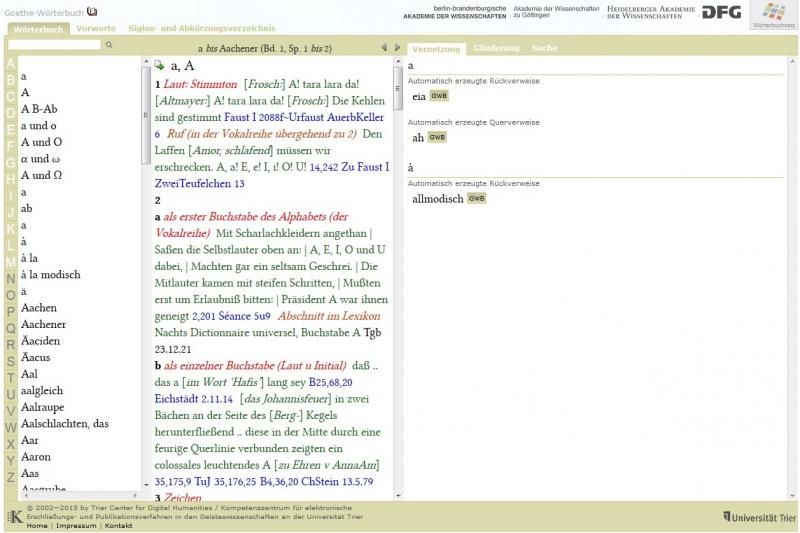Jump to letter P in alphabet bar

(10, 312)
